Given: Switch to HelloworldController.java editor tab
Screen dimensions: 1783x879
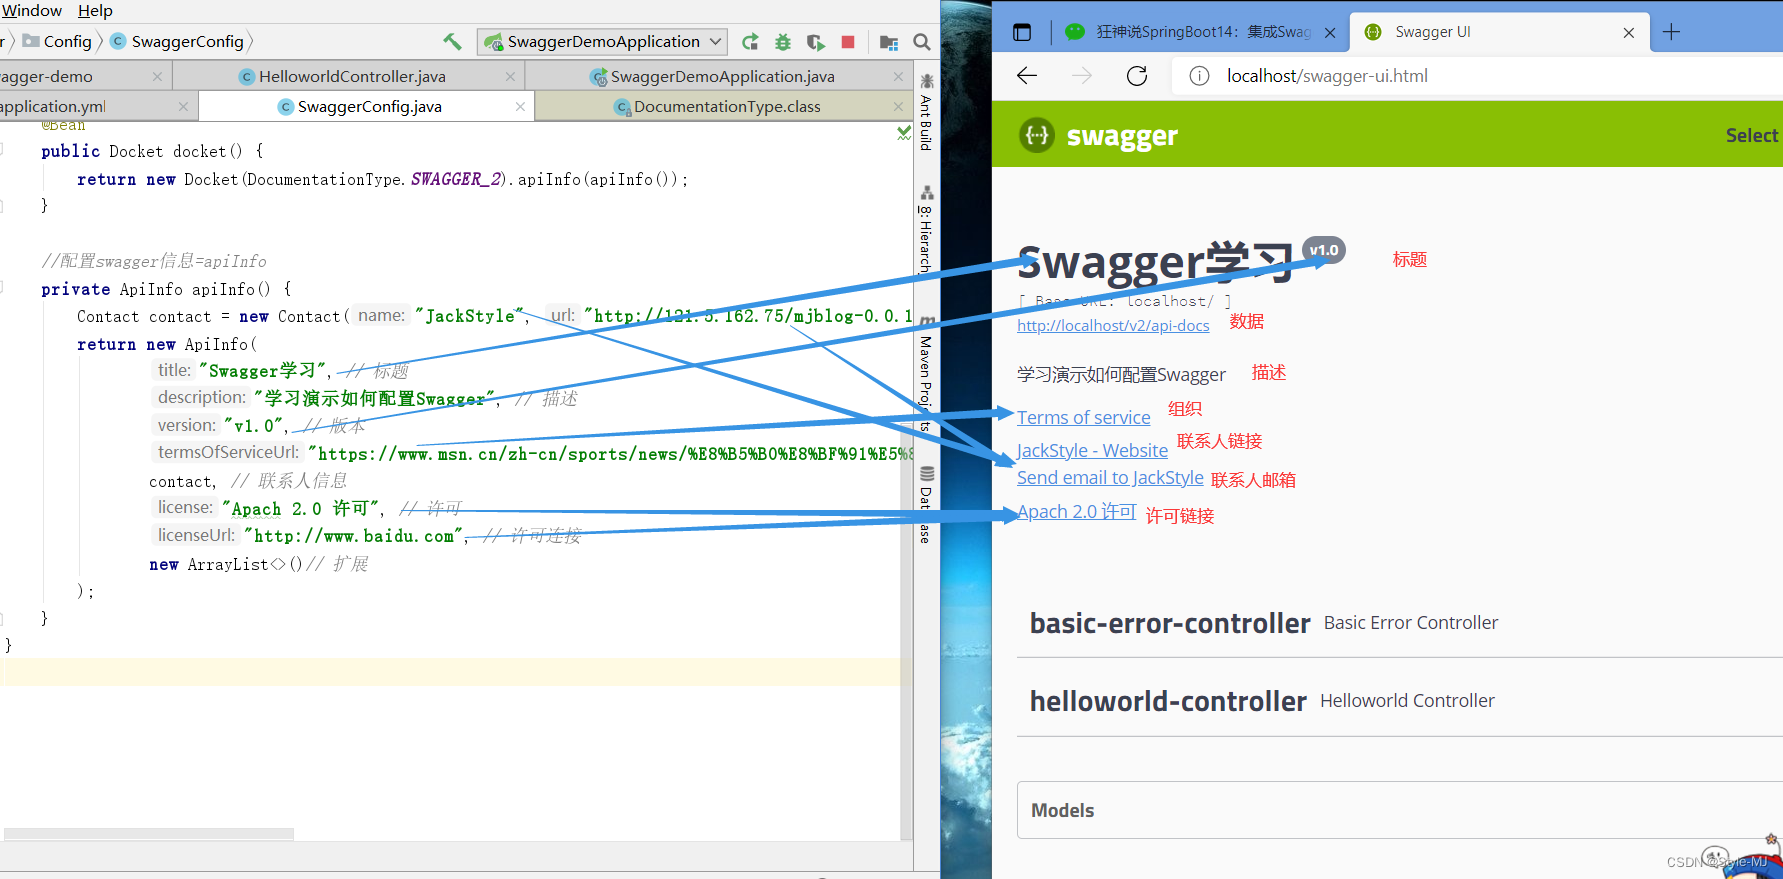Looking at the screenshot, I should 350,76.
